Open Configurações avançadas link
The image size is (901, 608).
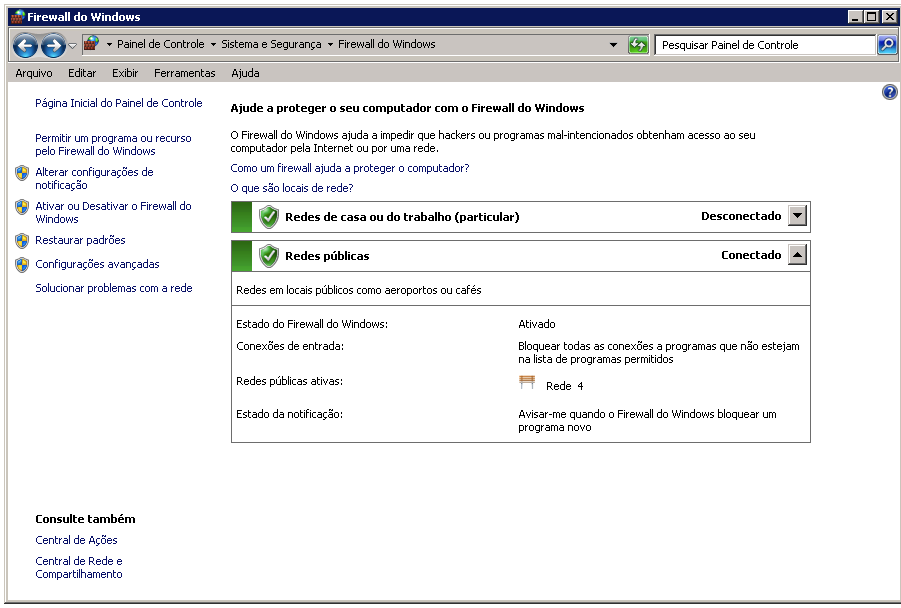tap(97, 264)
